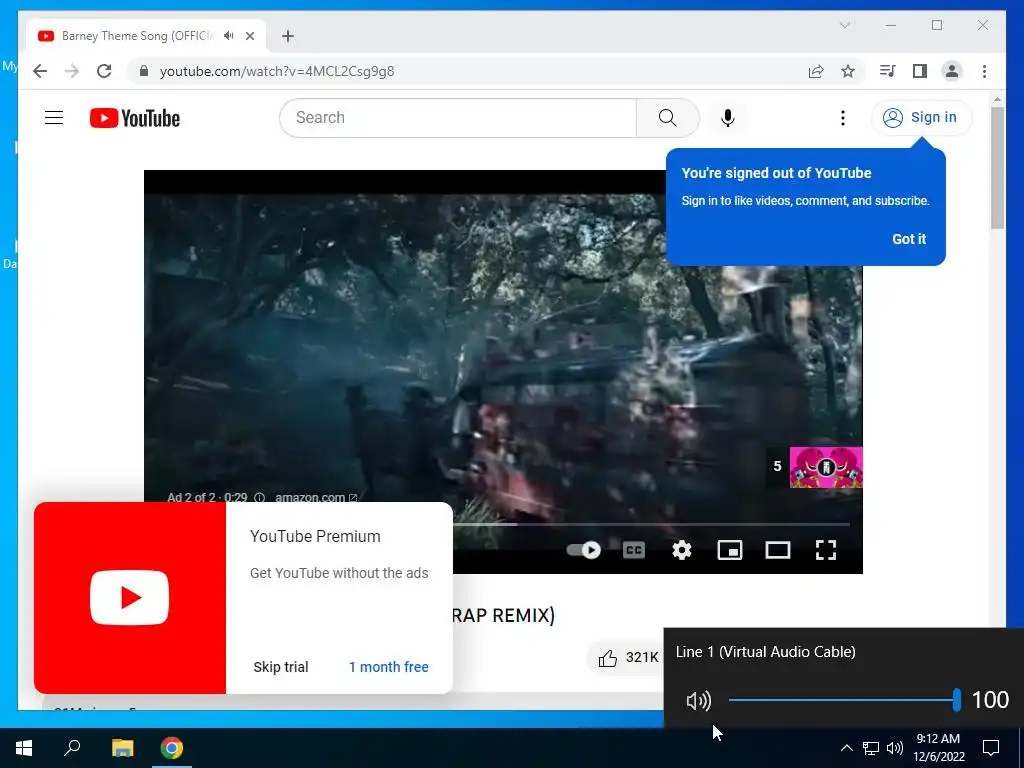
Task: Click the red YouTube Premium logo image
Action: tap(129, 598)
